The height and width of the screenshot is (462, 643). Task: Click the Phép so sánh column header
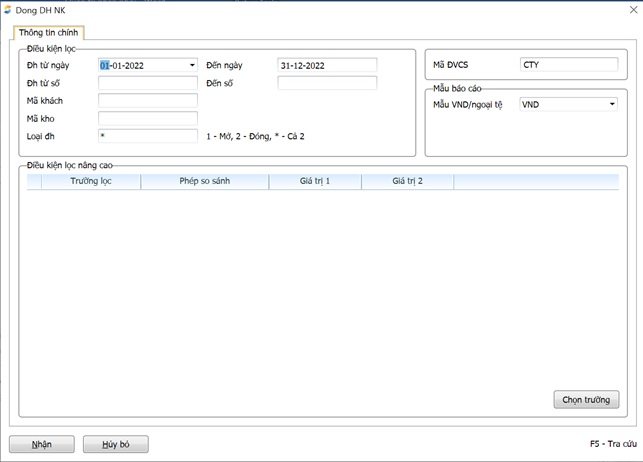click(204, 182)
